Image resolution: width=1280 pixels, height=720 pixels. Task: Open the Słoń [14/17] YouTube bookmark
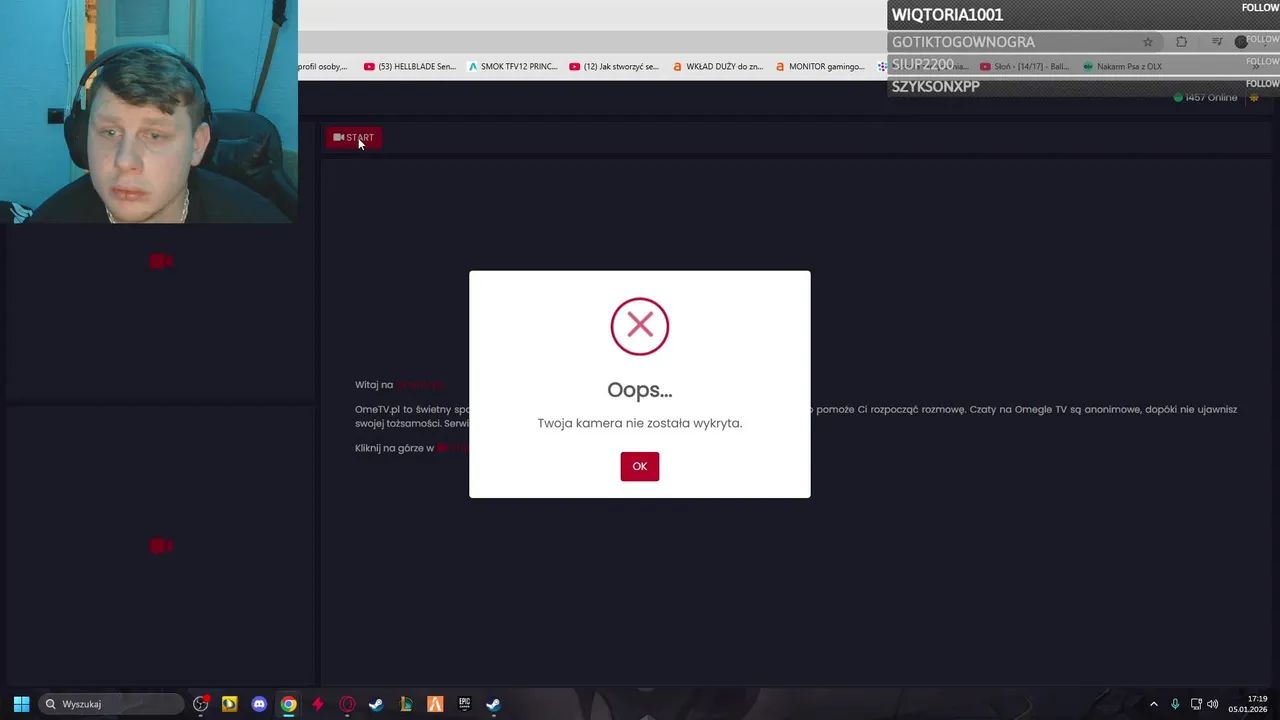[1024, 67]
